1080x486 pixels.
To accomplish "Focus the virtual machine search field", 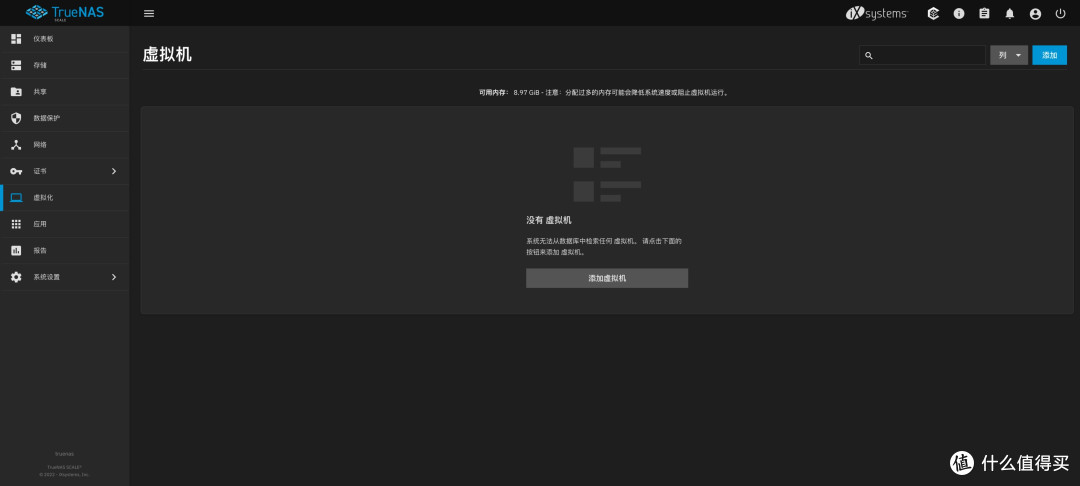I will click(922, 55).
